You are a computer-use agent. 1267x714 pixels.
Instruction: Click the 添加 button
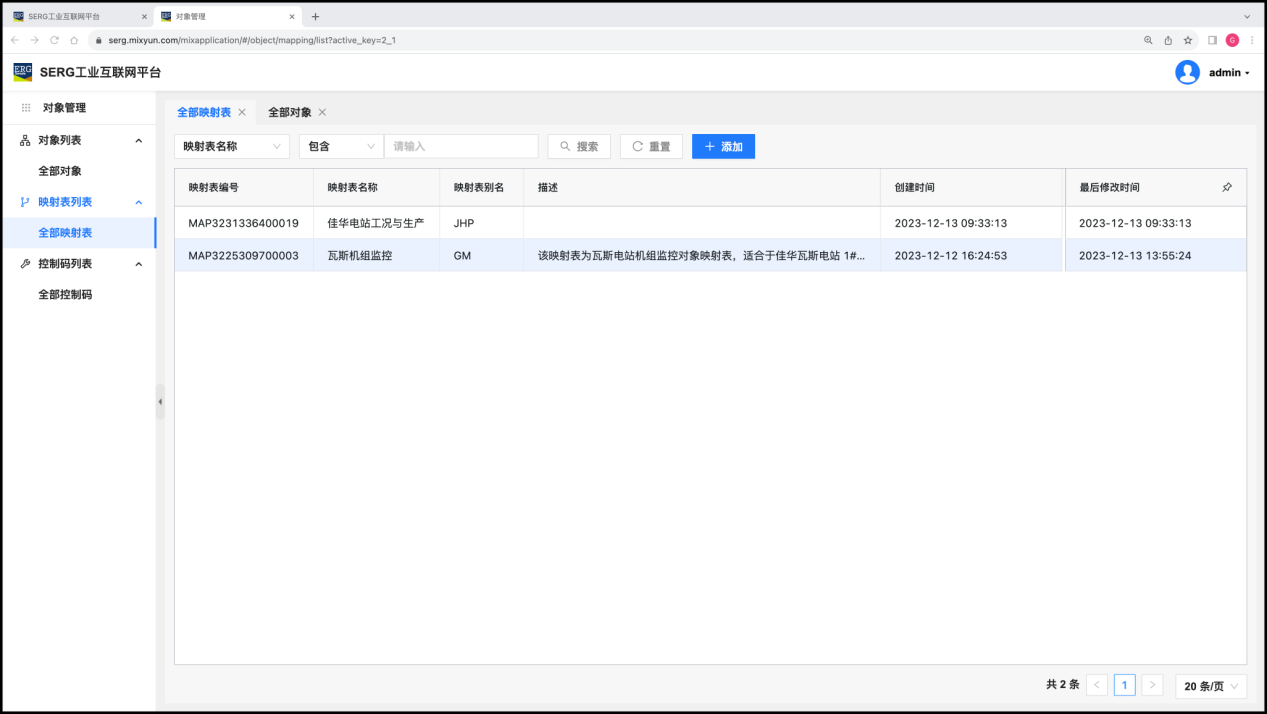click(723, 146)
